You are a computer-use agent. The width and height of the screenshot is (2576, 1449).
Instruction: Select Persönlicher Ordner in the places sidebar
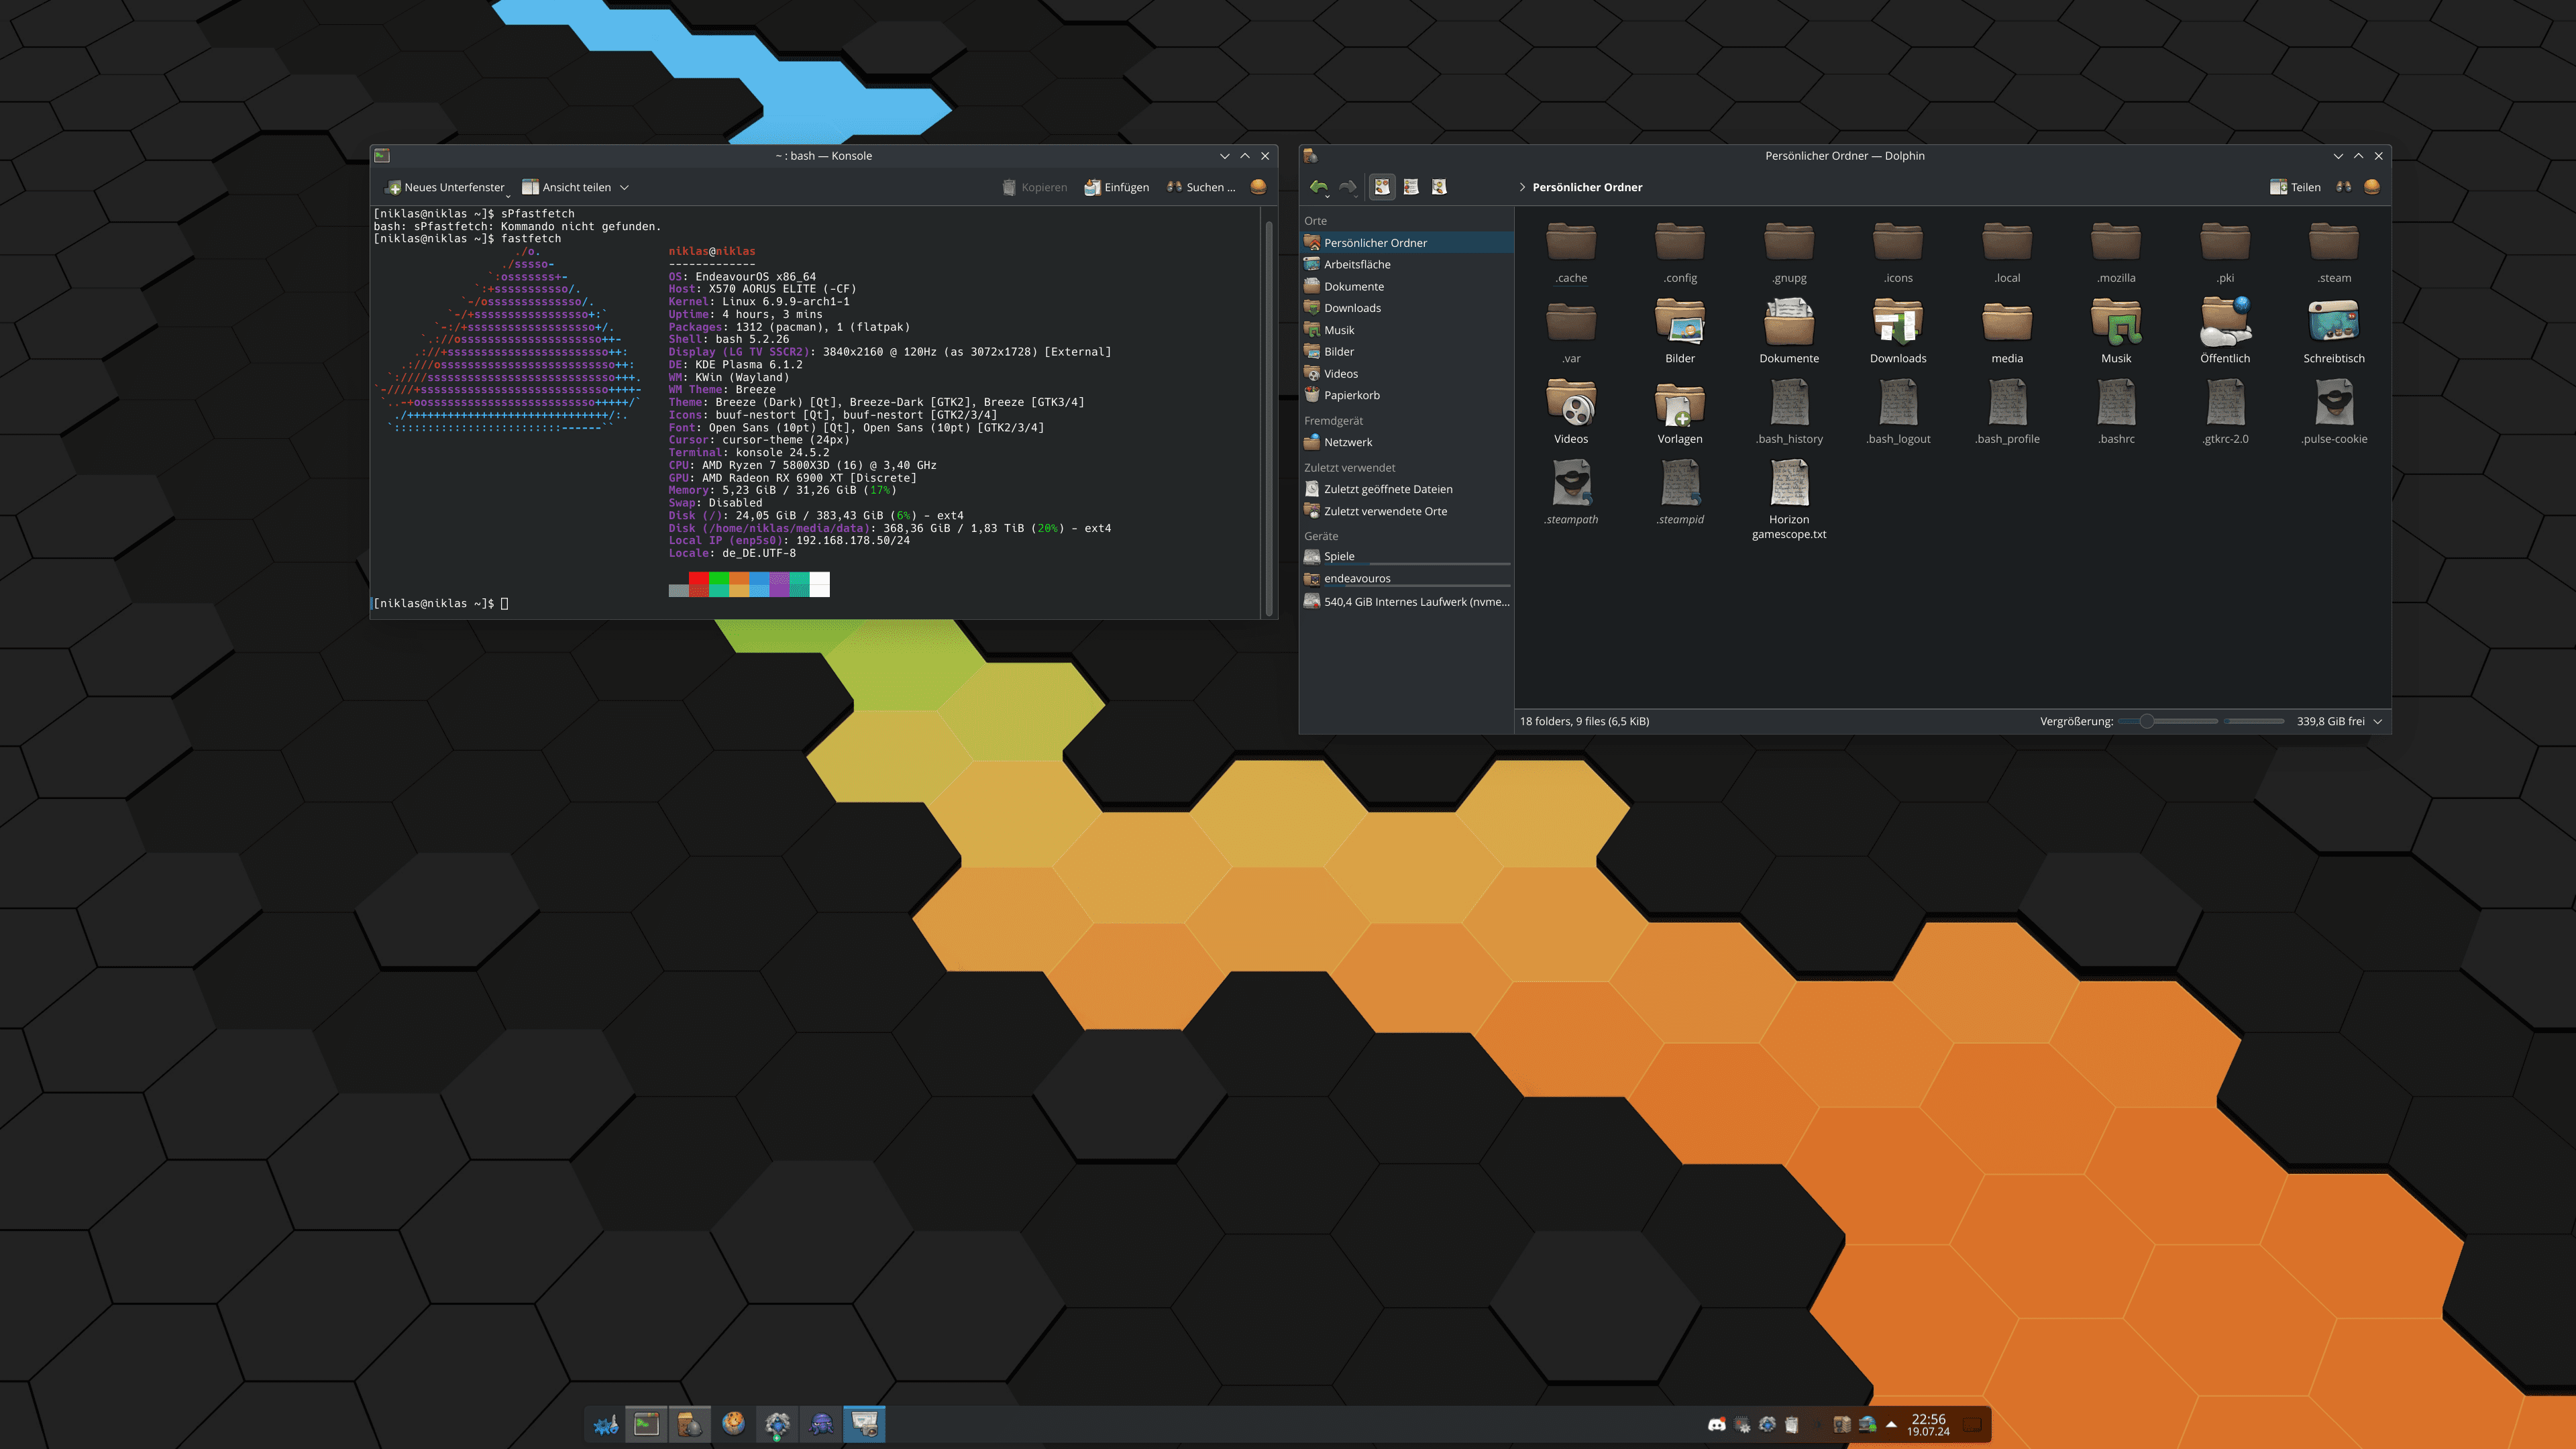[1407, 243]
